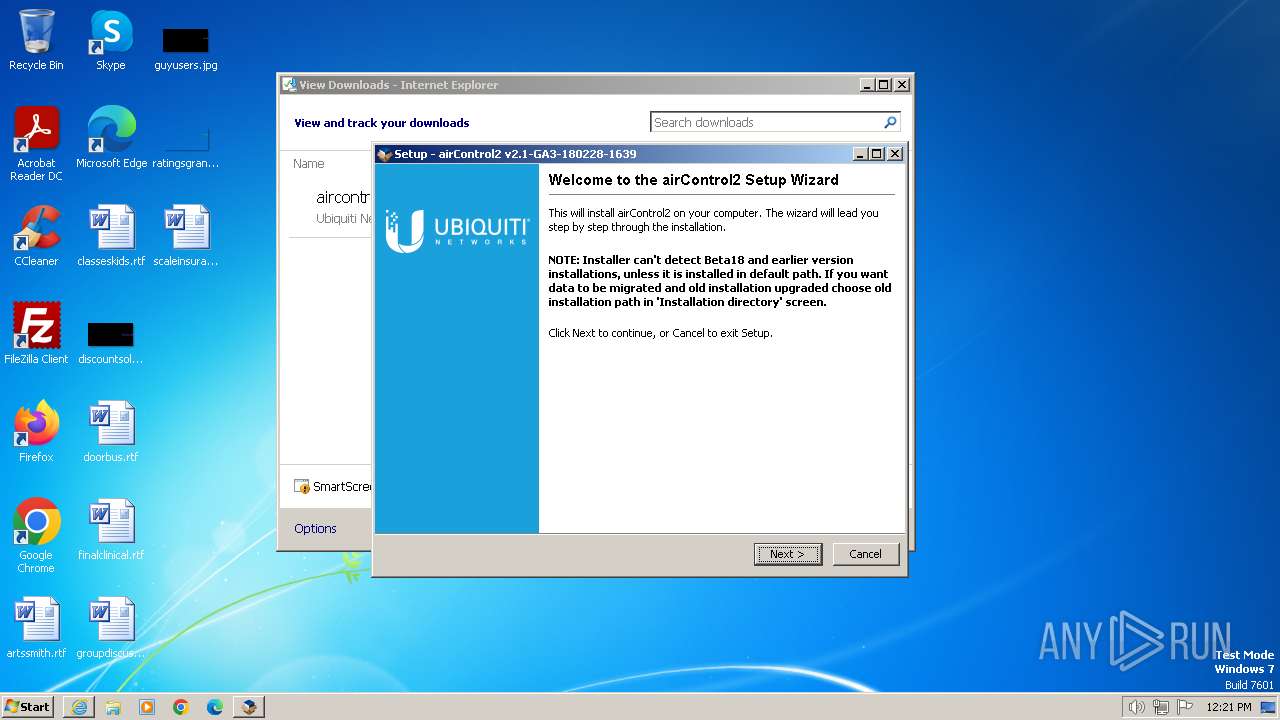
Task: Open Skype desktop shortcut
Action: coord(110,40)
